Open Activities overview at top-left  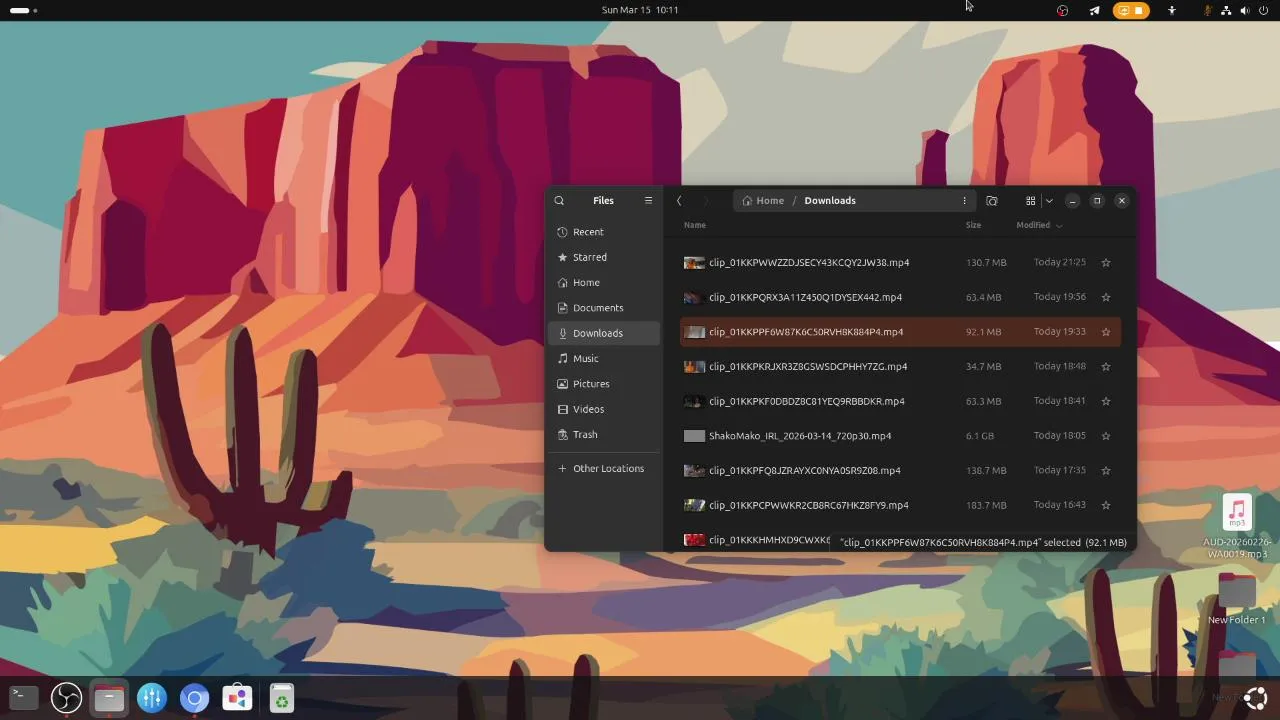pos(23,10)
